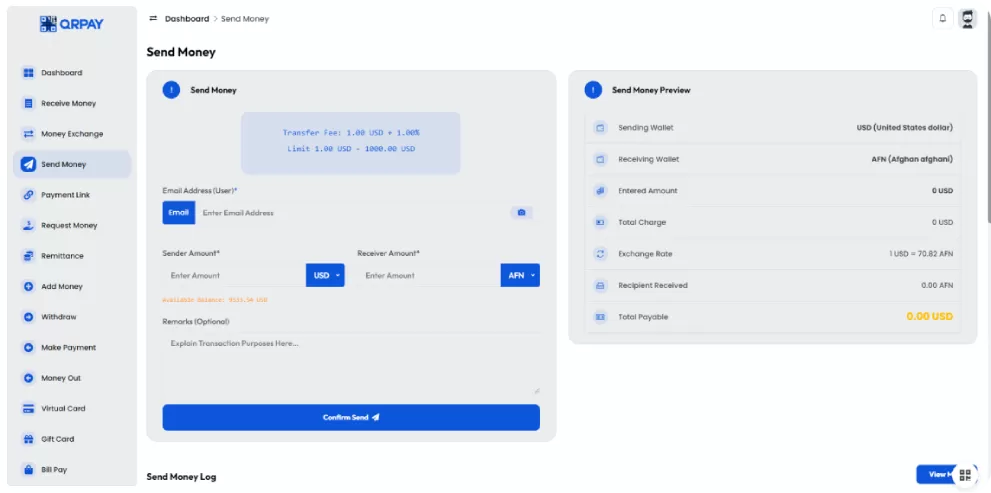Click the floating QR code icon
Viewport: 991px width, 493px height.
(964, 475)
